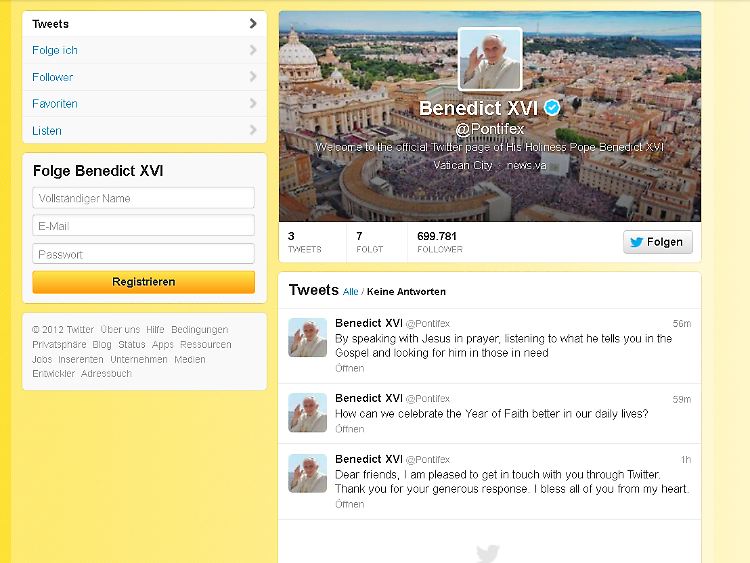Click Öffnen under the prayer tweet

tap(350, 368)
